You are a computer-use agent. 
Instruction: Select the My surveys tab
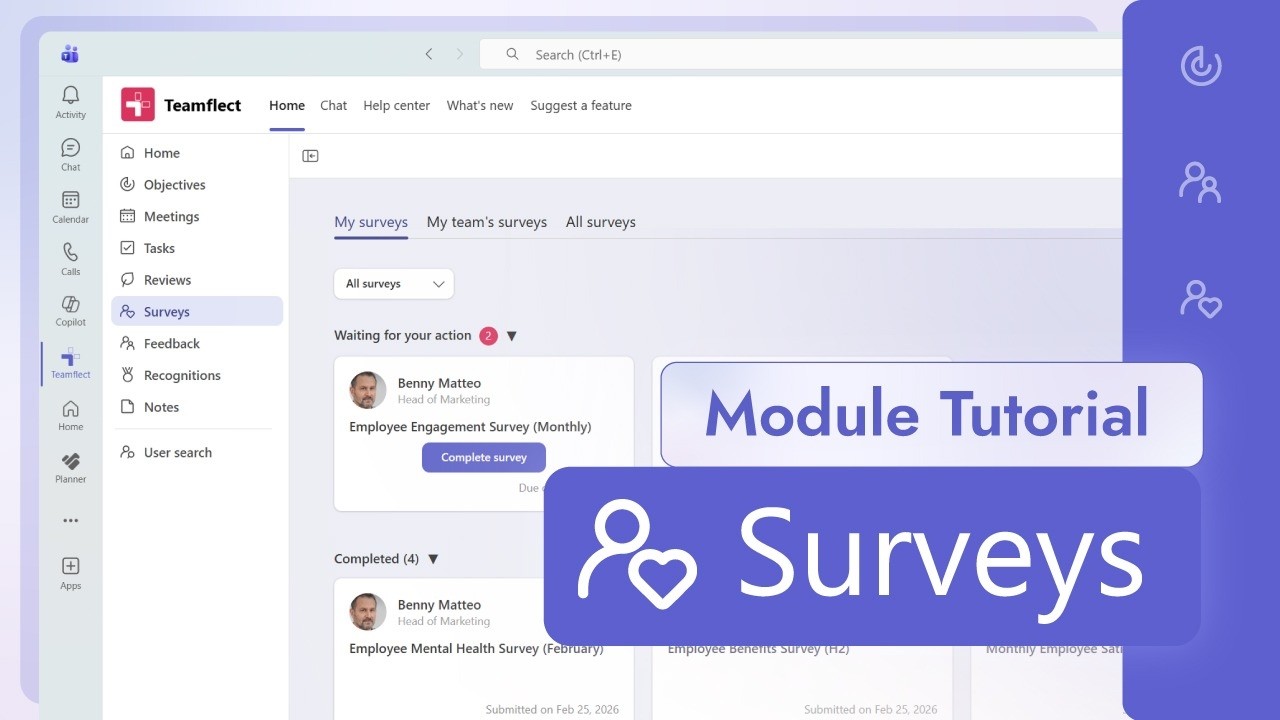(x=371, y=222)
